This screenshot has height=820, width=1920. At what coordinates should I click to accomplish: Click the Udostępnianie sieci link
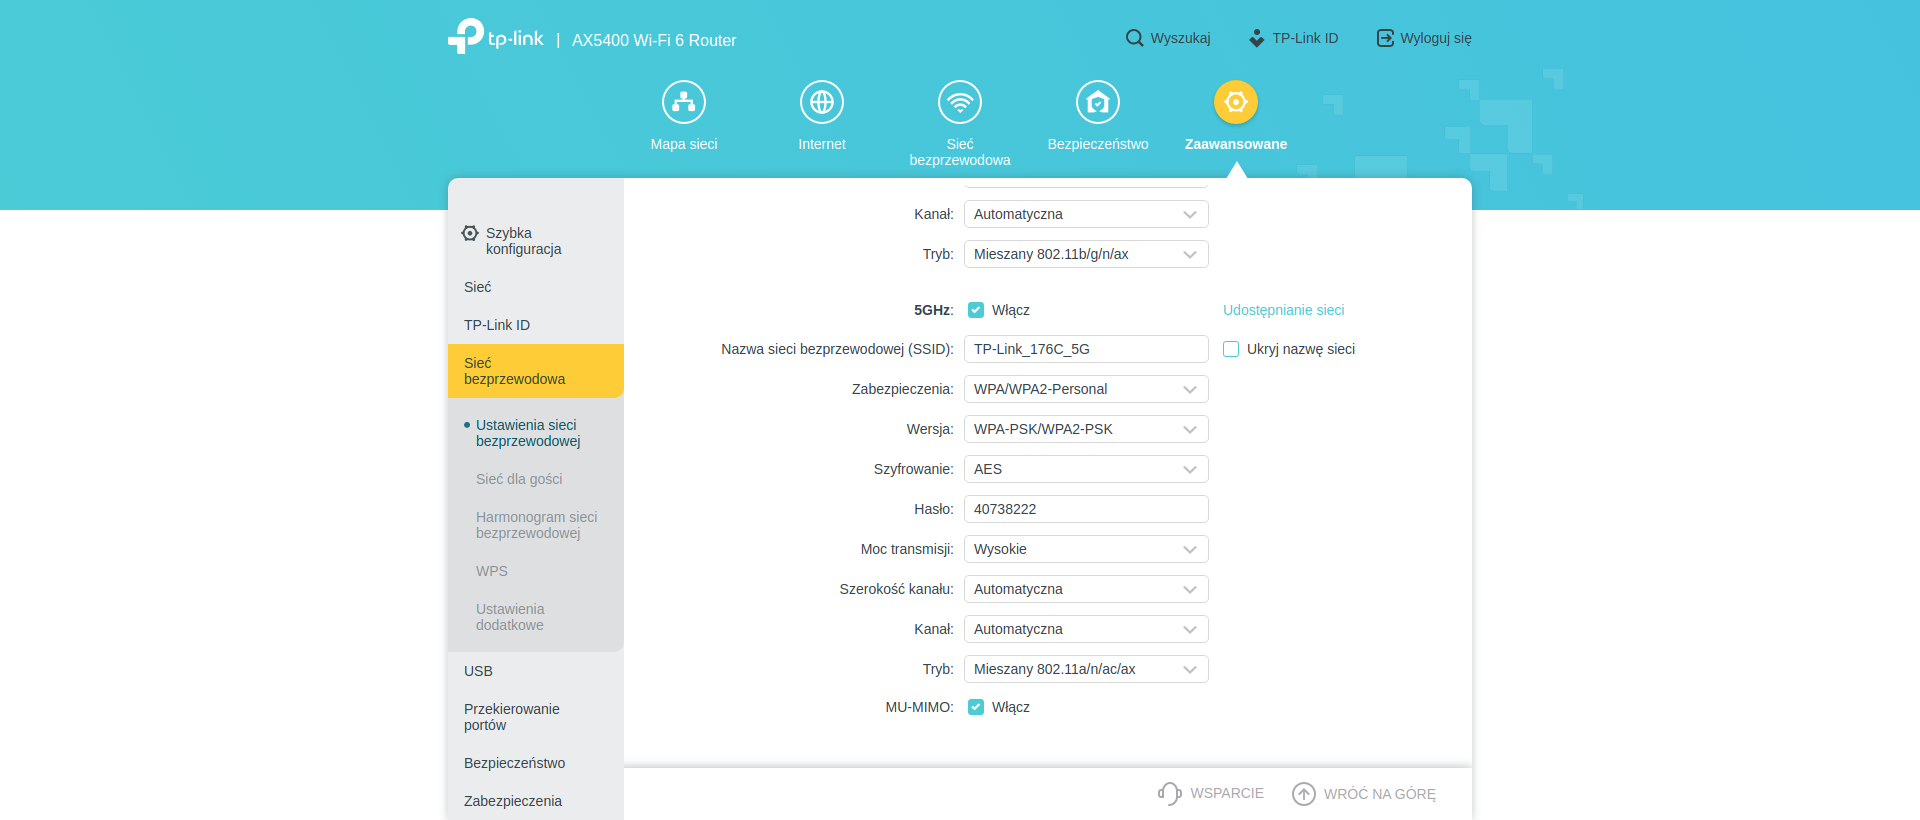coord(1283,310)
